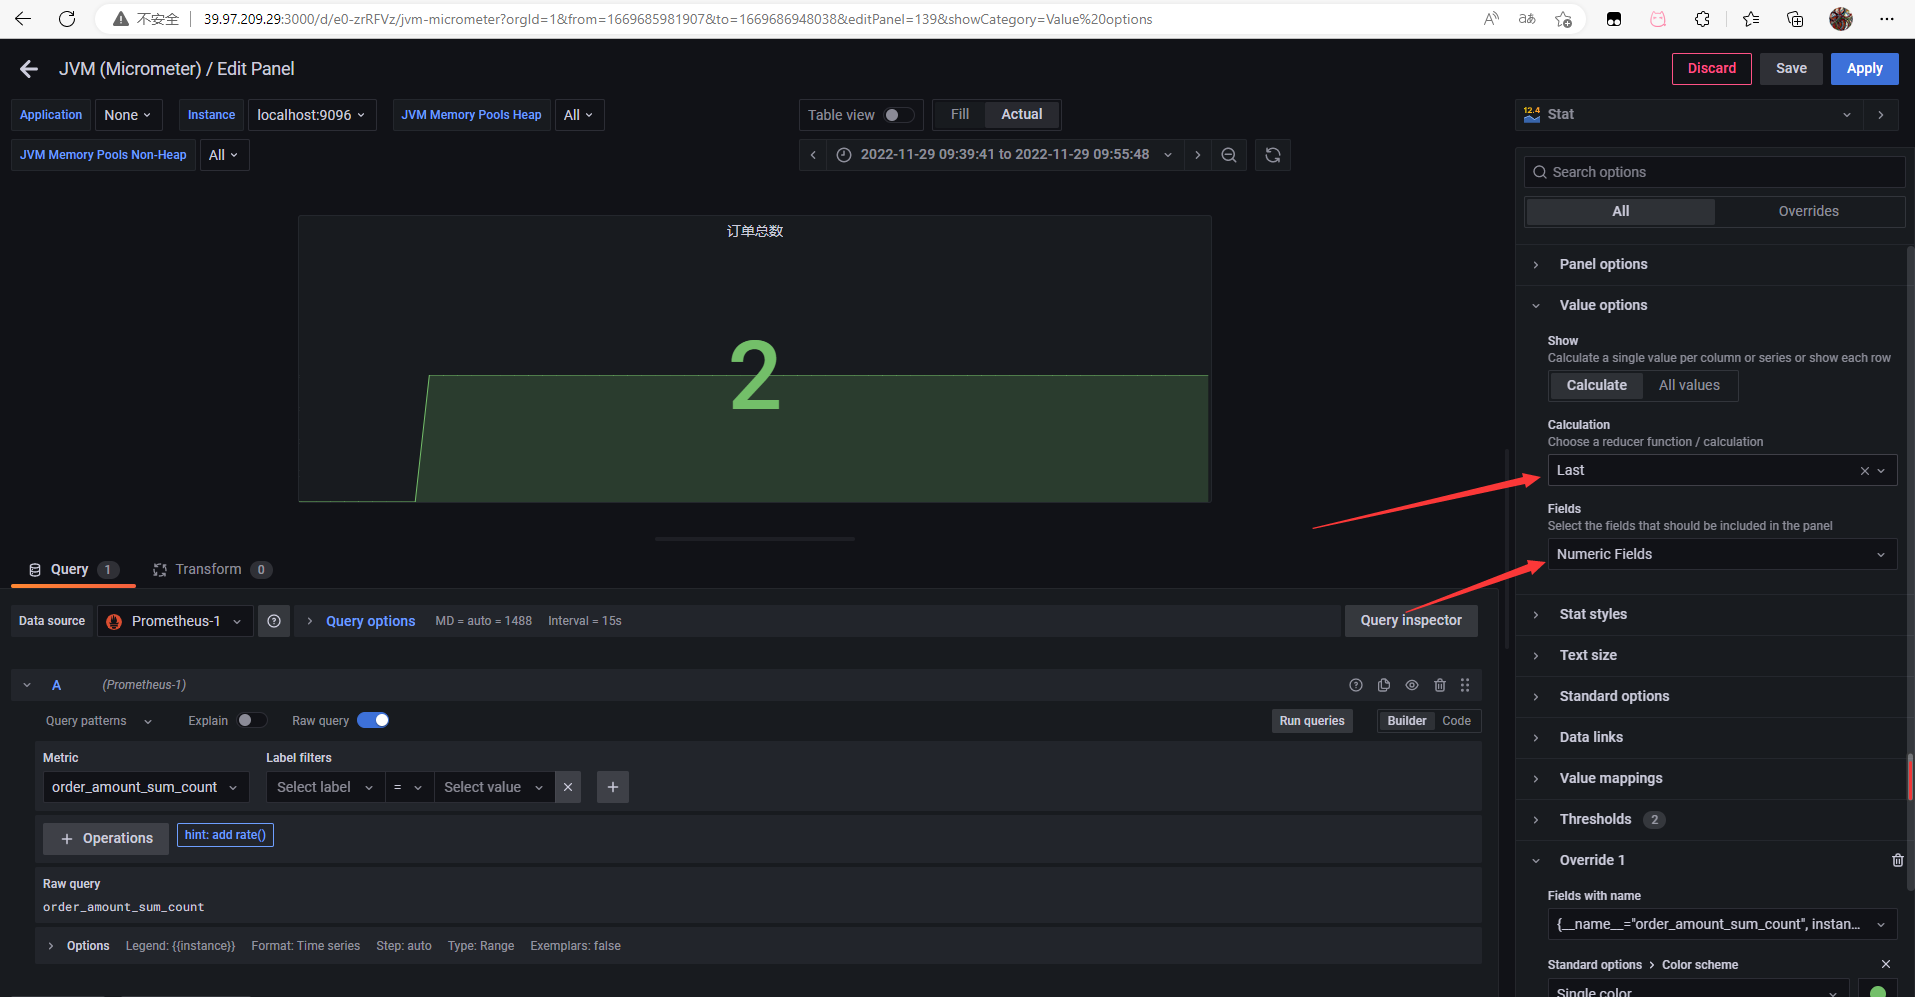
Task: Enable the Explain switch
Action: point(251,720)
